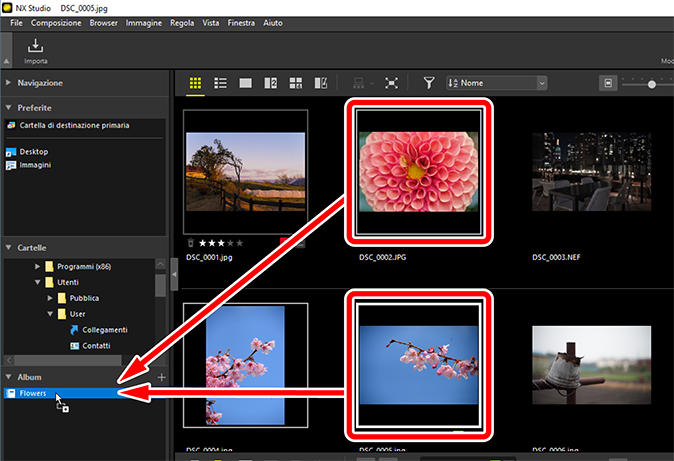The width and height of the screenshot is (674, 461).
Task: Click the red label on DSC_0001.jpg
Action: point(284,242)
